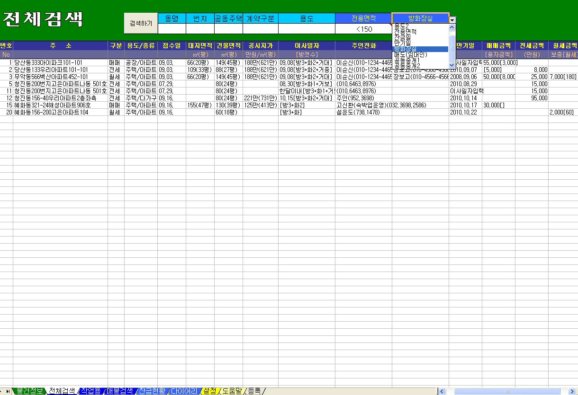Screen dimensions: 578x395
Task: Select the highlighted item in the dropdown list
Action: pos(420,49)
